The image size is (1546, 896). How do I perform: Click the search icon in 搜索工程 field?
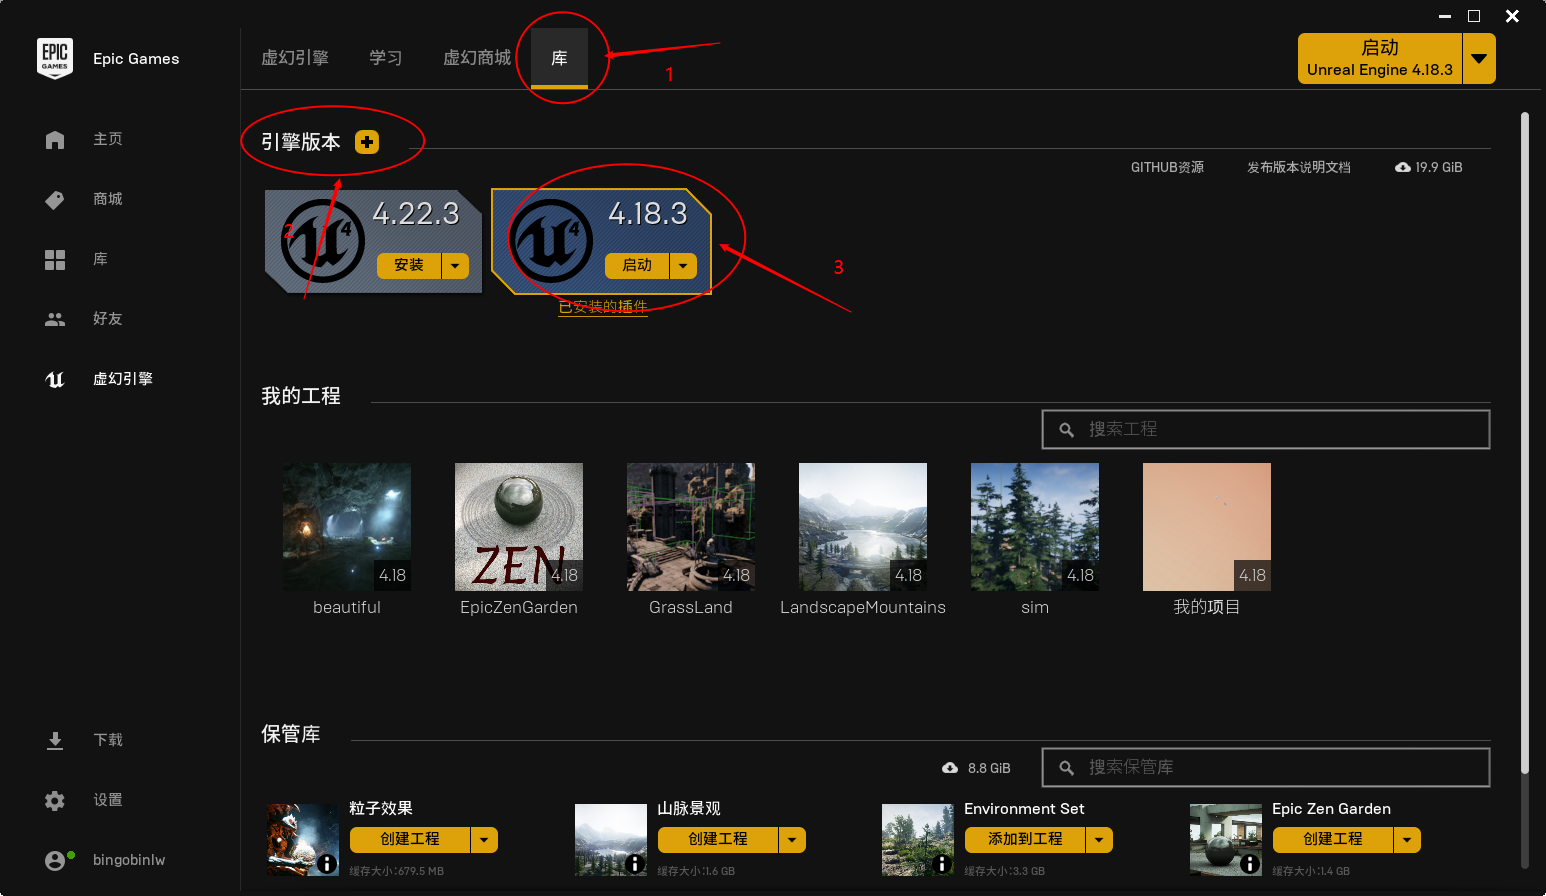[1067, 429]
